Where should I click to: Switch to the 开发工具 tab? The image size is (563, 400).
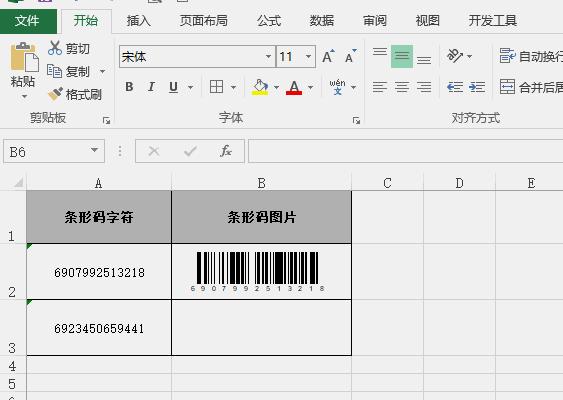(493, 21)
